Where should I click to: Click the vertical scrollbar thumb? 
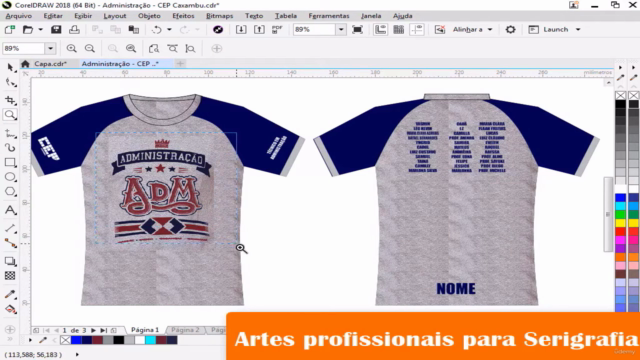click(608, 214)
